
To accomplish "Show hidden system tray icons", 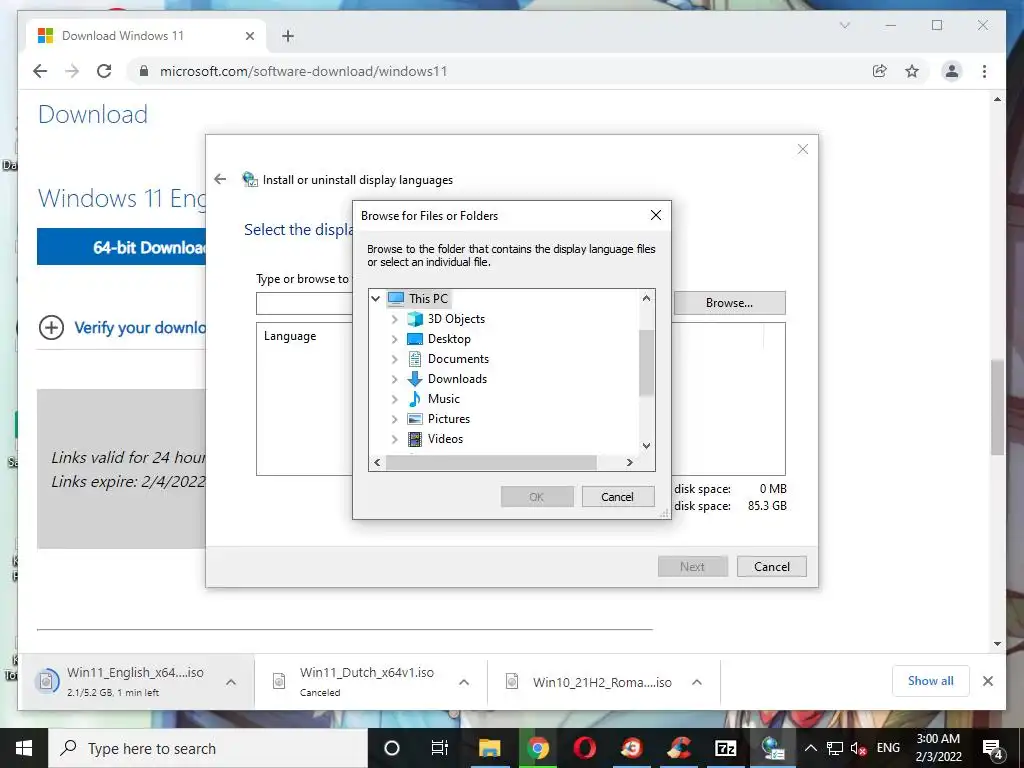I will coord(810,748).
